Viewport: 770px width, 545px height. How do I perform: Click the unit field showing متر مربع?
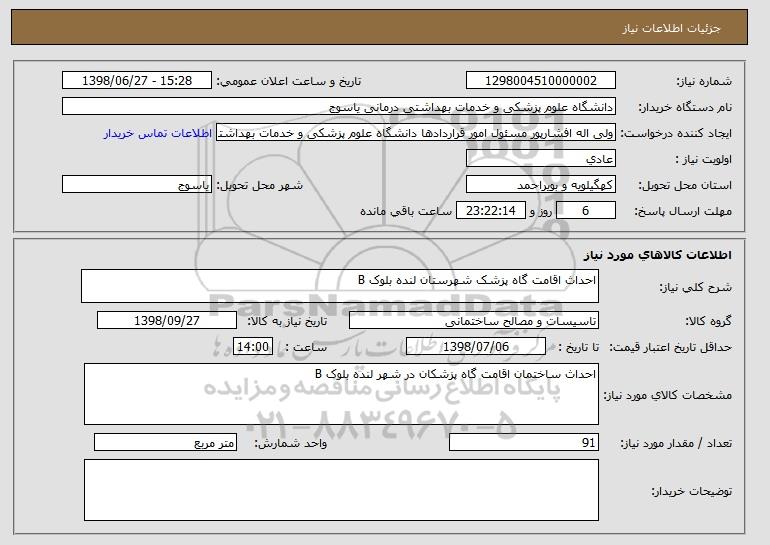tap(165, 442)
